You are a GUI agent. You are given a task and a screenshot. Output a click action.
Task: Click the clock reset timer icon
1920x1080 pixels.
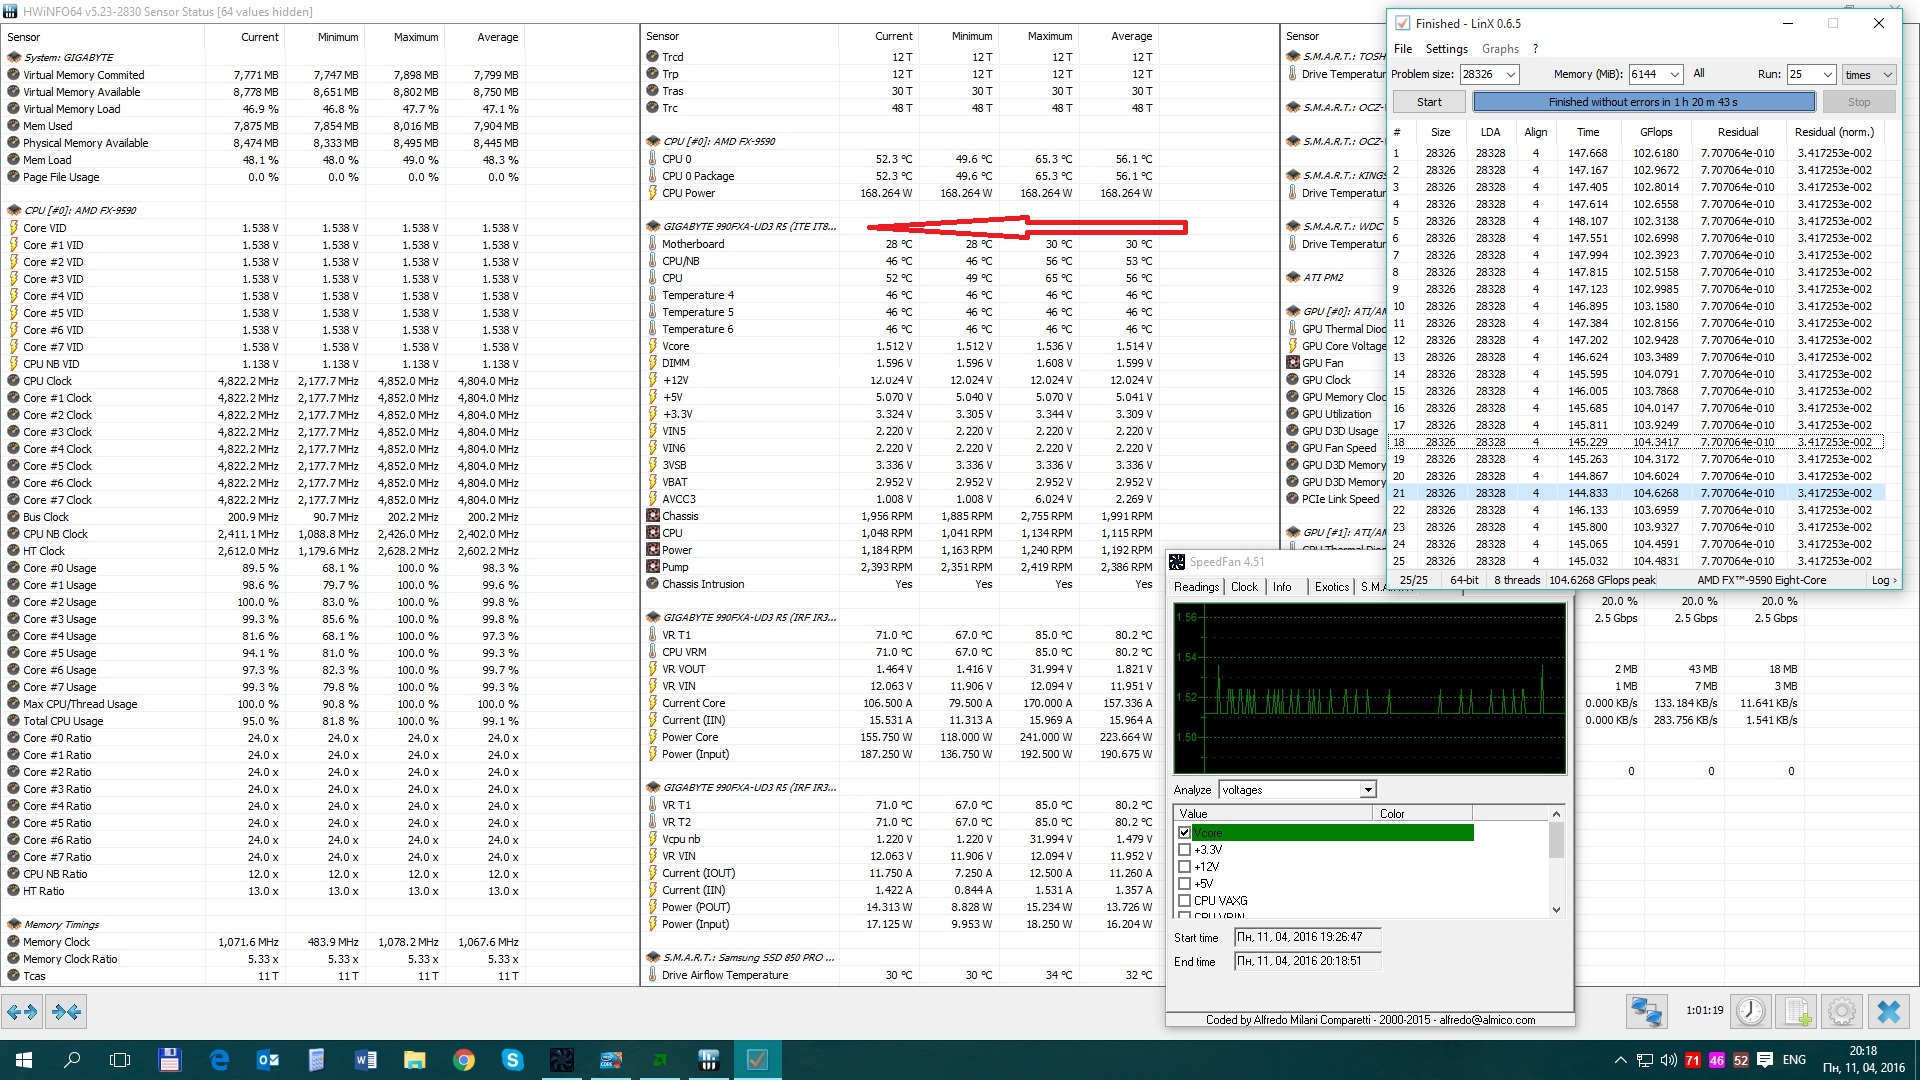pos(1750,1012)
